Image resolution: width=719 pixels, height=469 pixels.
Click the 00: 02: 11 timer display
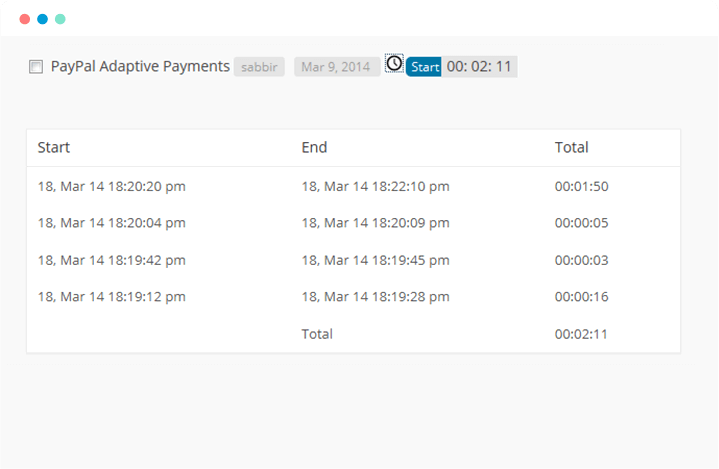pos(479,67)
